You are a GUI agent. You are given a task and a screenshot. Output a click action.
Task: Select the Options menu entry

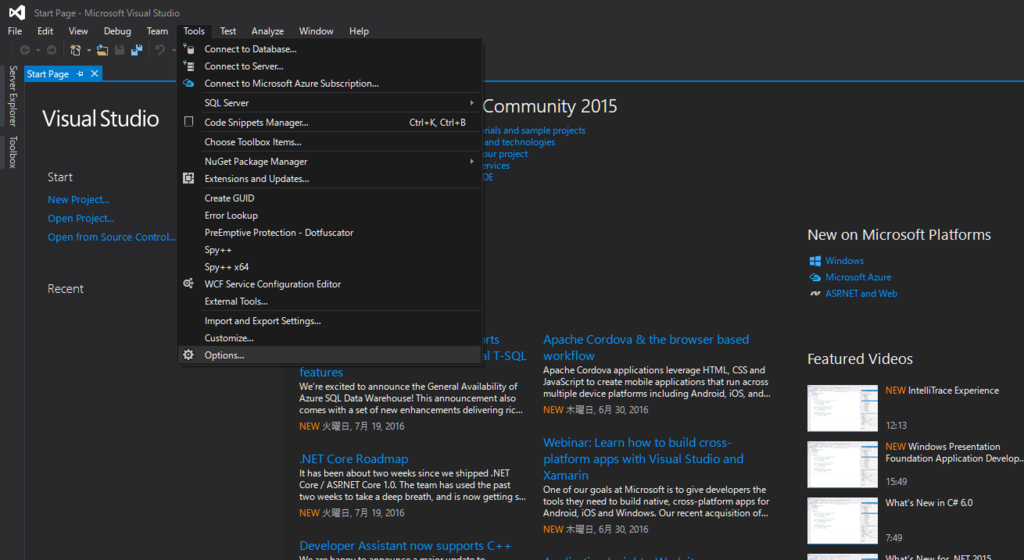point(330,355)
